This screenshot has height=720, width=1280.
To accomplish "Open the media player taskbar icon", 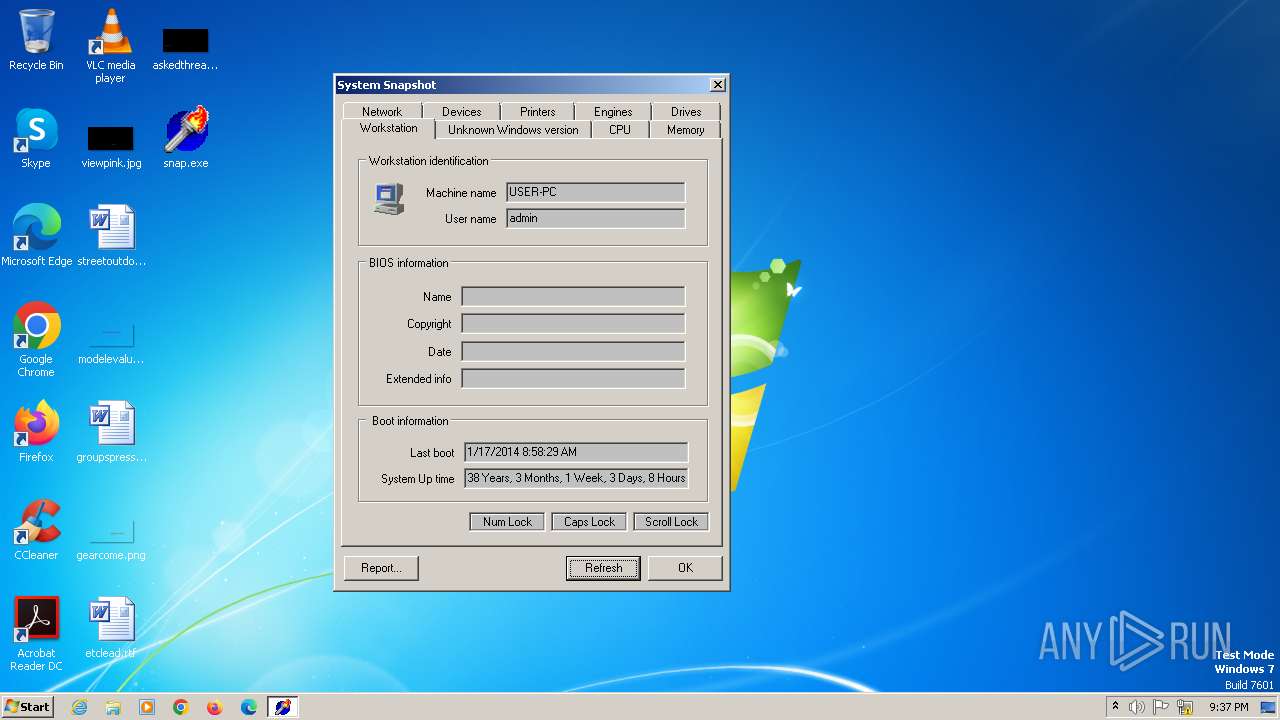I will [147, 707].
